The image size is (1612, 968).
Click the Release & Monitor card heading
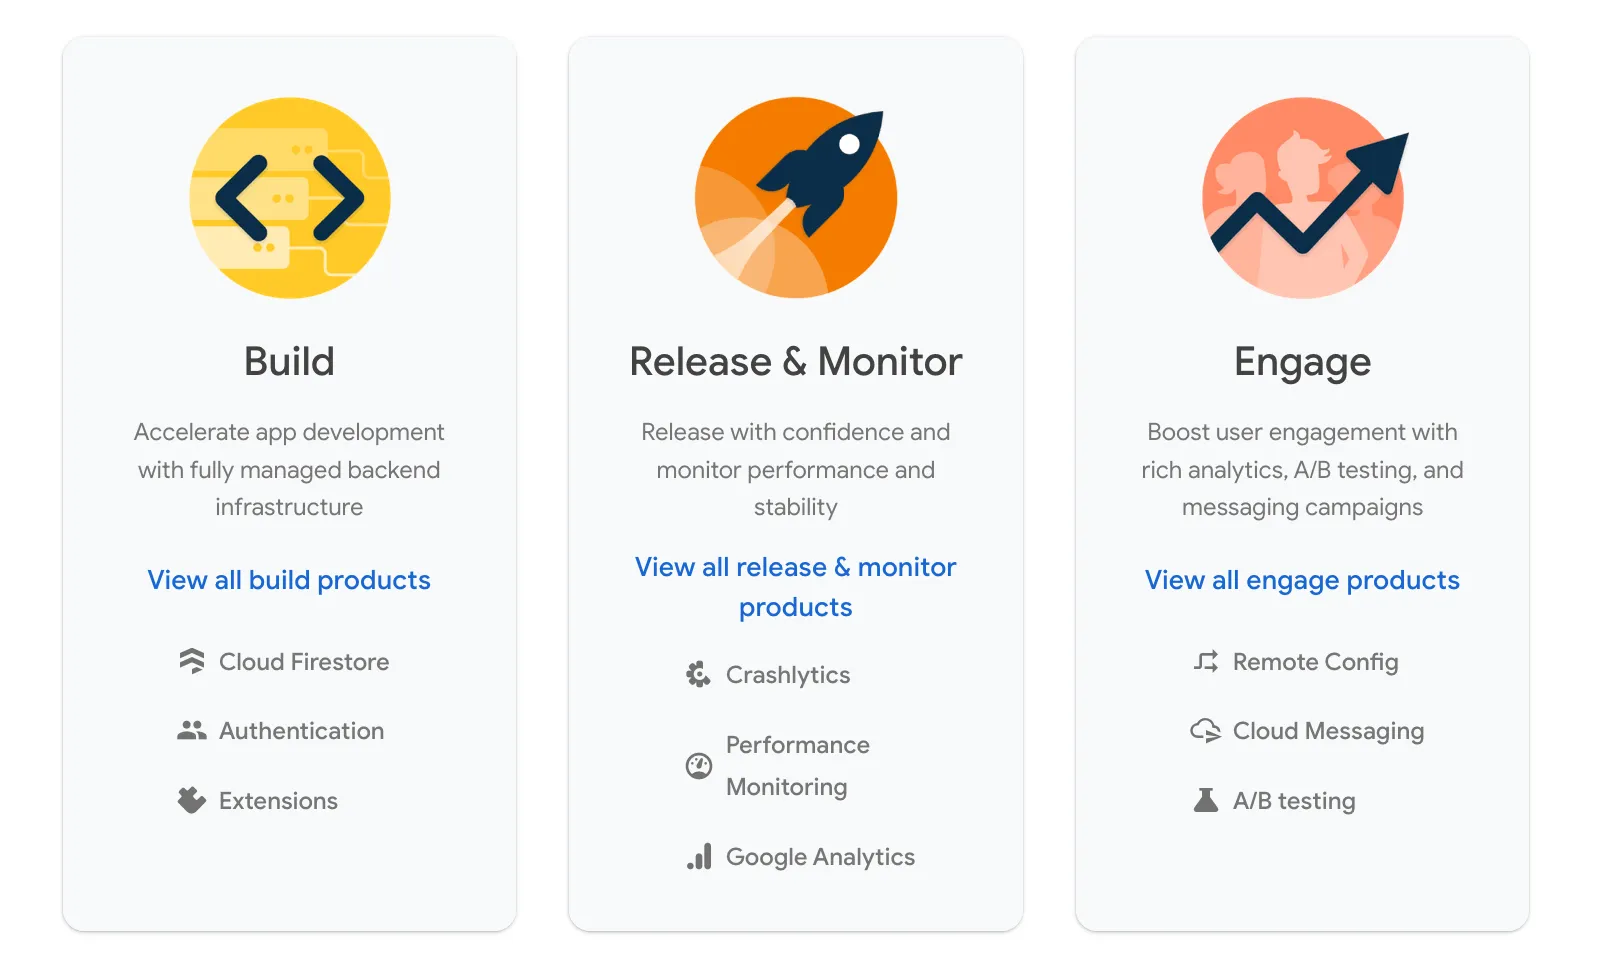(x=796, y=361)
